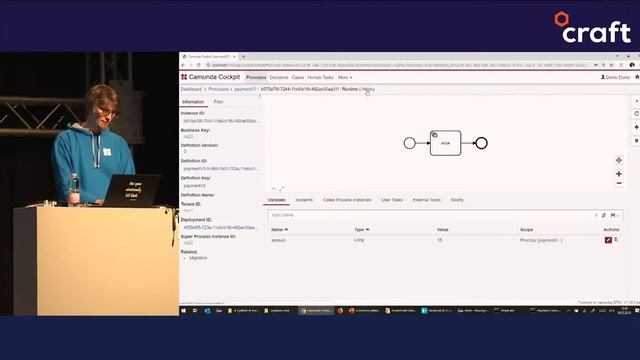Switch to History view link
640x360 pixels.
[368, 89]
